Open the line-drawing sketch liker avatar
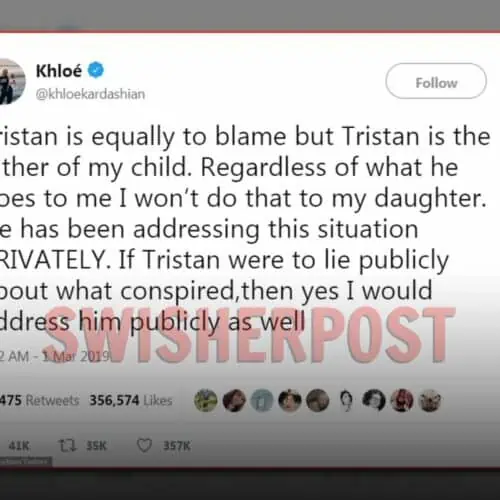The image size is (500, 500). coord(346,400)
